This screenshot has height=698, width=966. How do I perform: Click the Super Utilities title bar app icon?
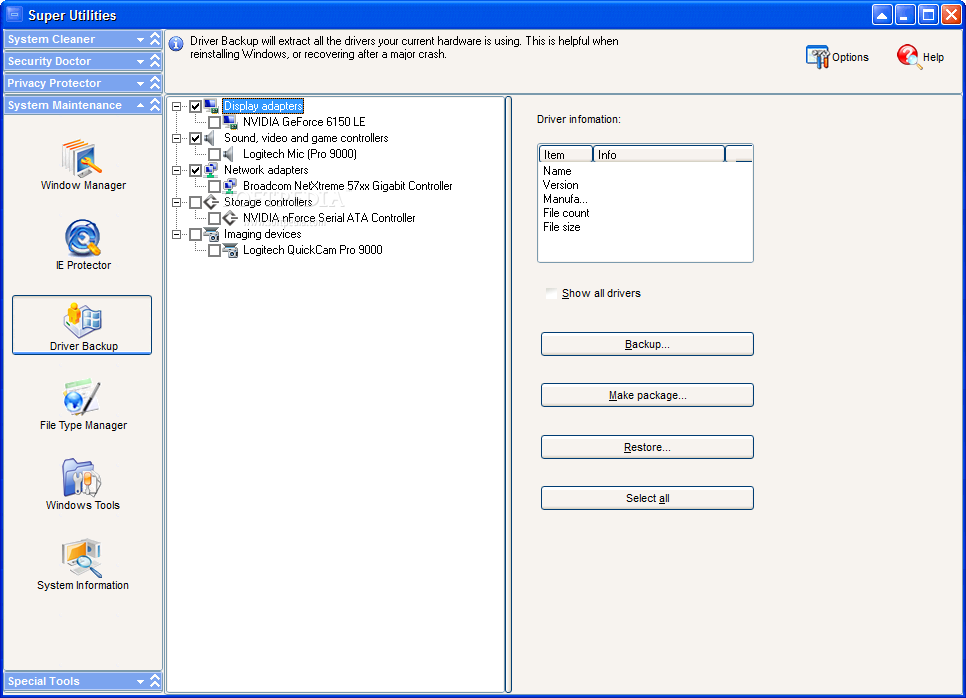[x=14, y=15]
